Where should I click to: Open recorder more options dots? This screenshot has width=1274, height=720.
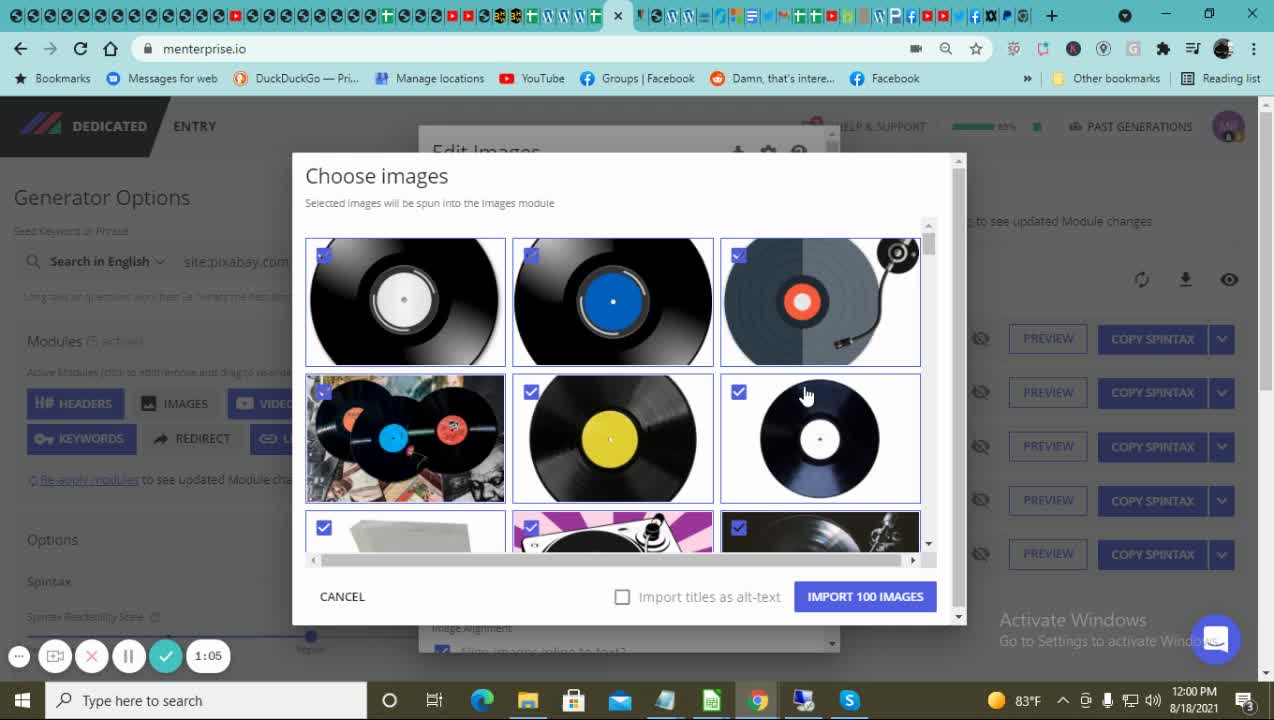point(19,656)
